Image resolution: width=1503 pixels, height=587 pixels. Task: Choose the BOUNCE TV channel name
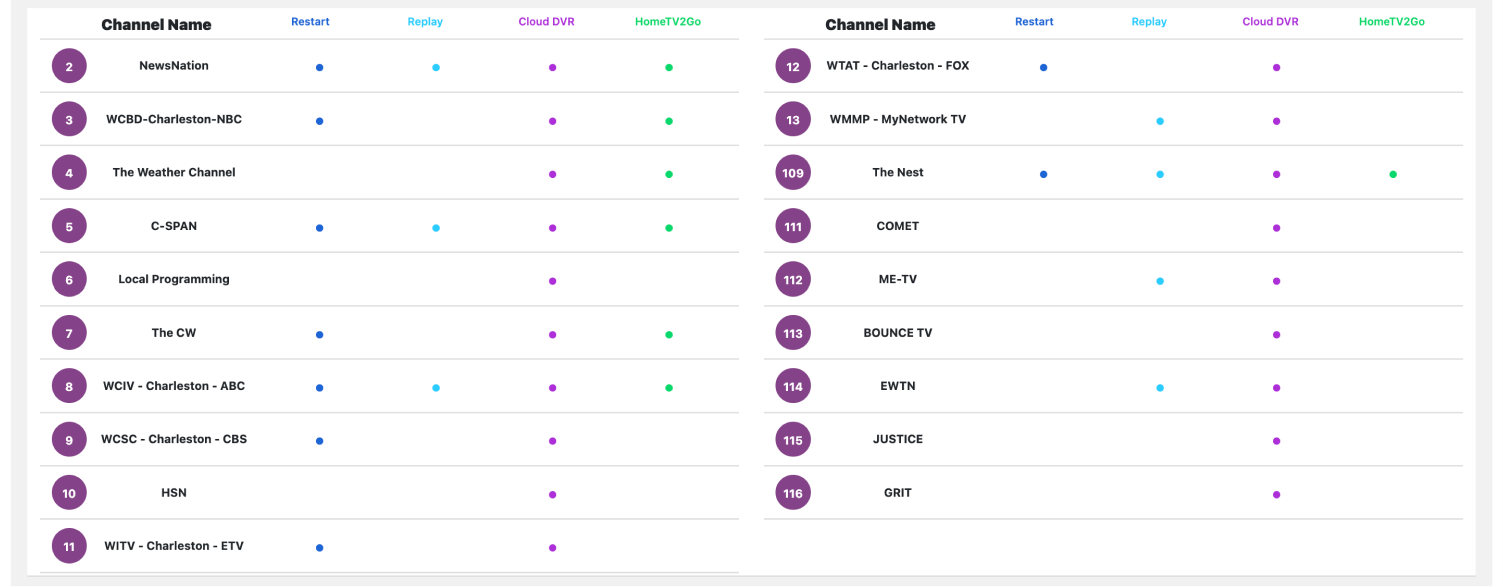(x=898, y=333)
